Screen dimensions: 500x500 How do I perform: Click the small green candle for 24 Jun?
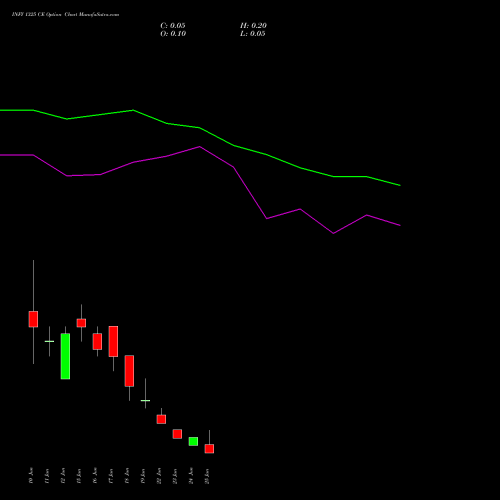coord(193,441)
